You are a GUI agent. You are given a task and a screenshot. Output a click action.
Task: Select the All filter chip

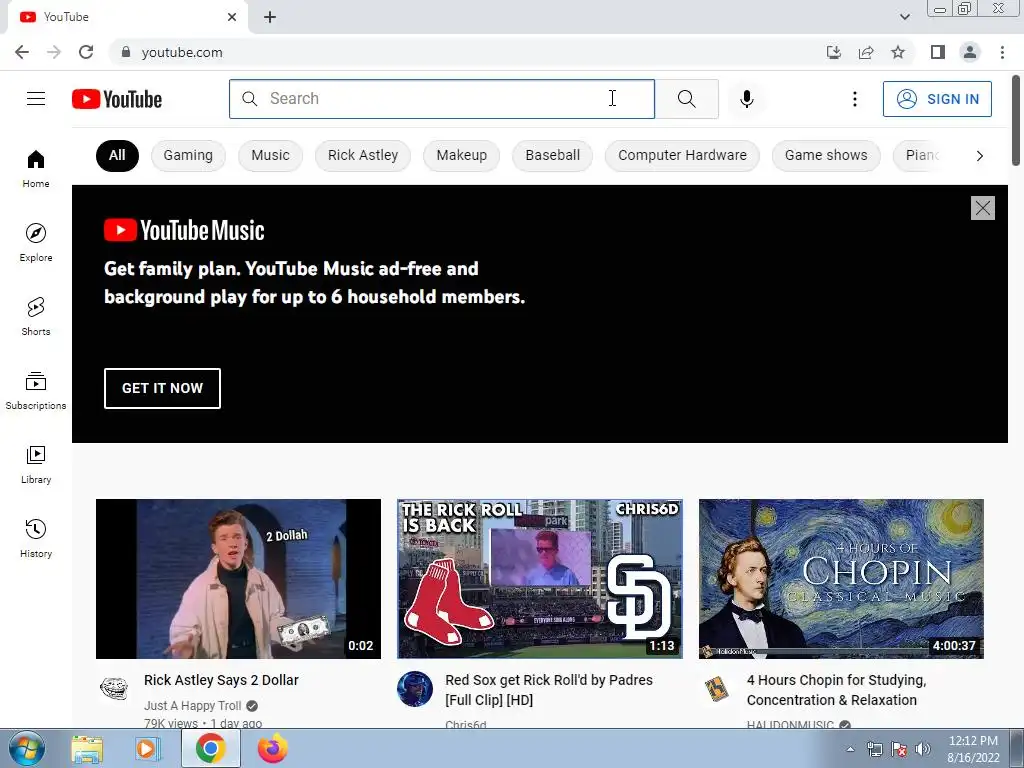pos(117,155)
